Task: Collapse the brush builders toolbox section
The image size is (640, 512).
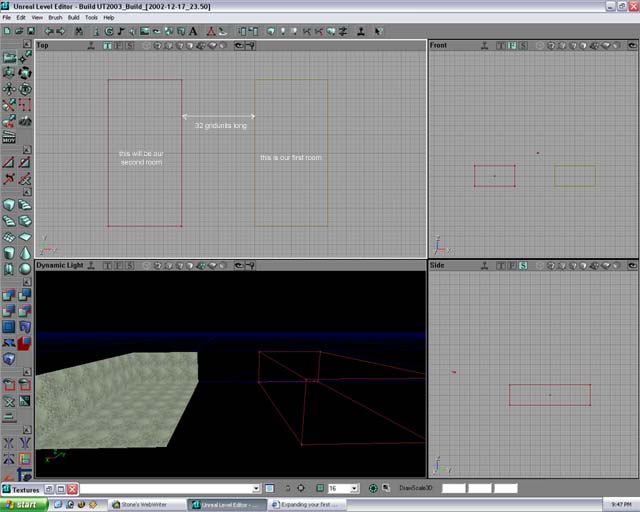Action: click(27, 191)
